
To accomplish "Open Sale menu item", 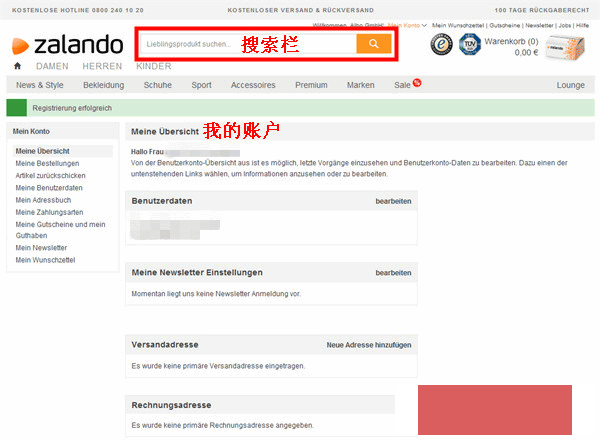I will coord(402,85).
